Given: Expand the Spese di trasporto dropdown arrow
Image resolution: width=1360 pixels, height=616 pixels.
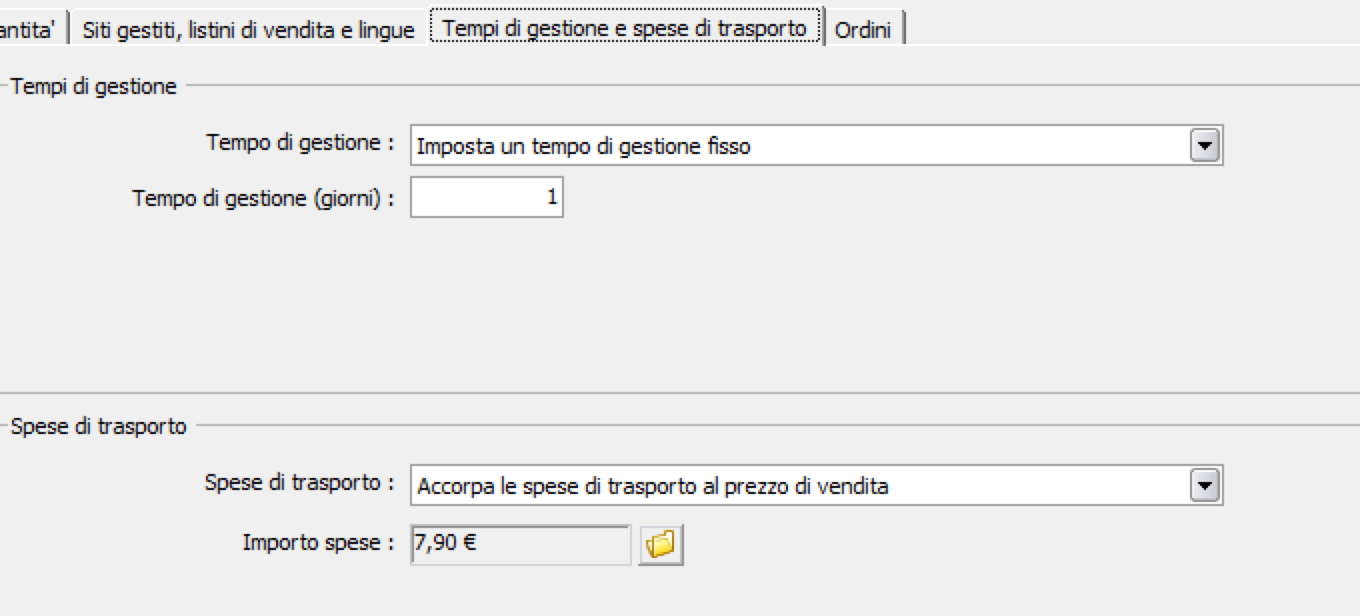Looking at the screenshot, I should 1205,486.
